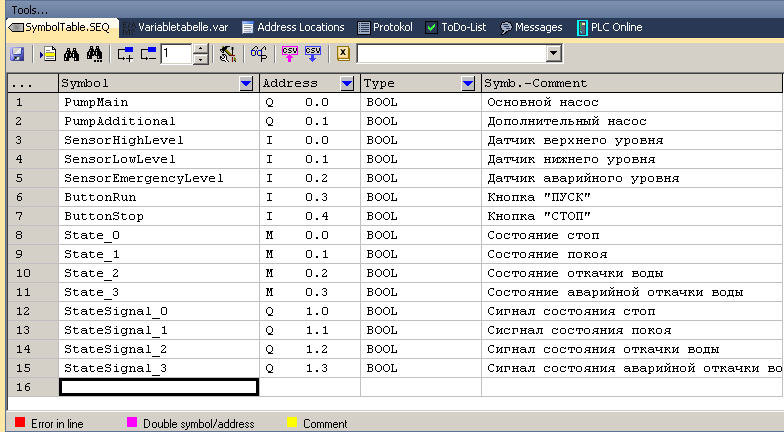Click the delete line icon with minus

148,53
